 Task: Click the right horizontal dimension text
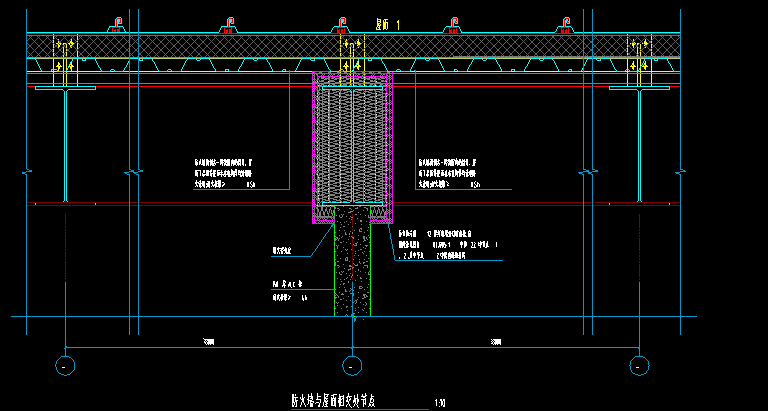495,342
